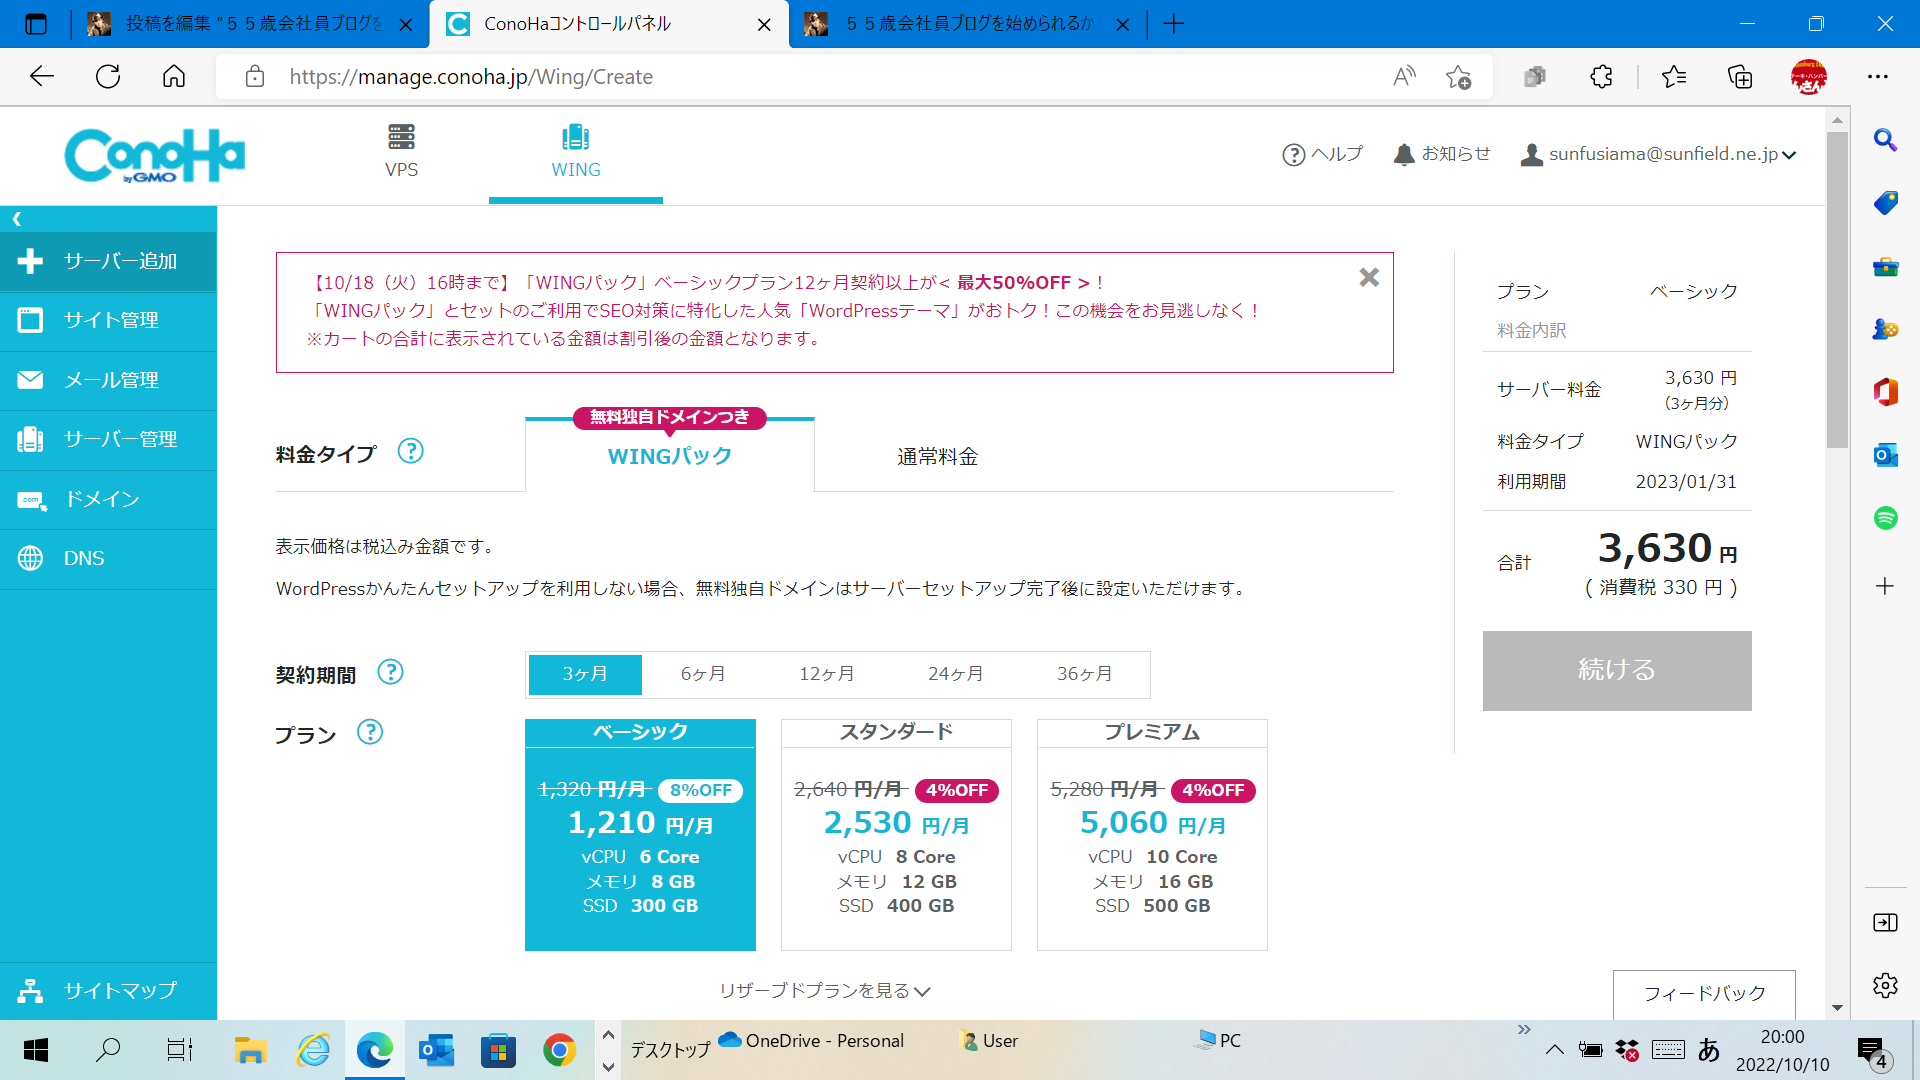The width and height of the screenshot is (1920, 1080).
Task: Add this page to favorites
Action: tap(1458, 77)
